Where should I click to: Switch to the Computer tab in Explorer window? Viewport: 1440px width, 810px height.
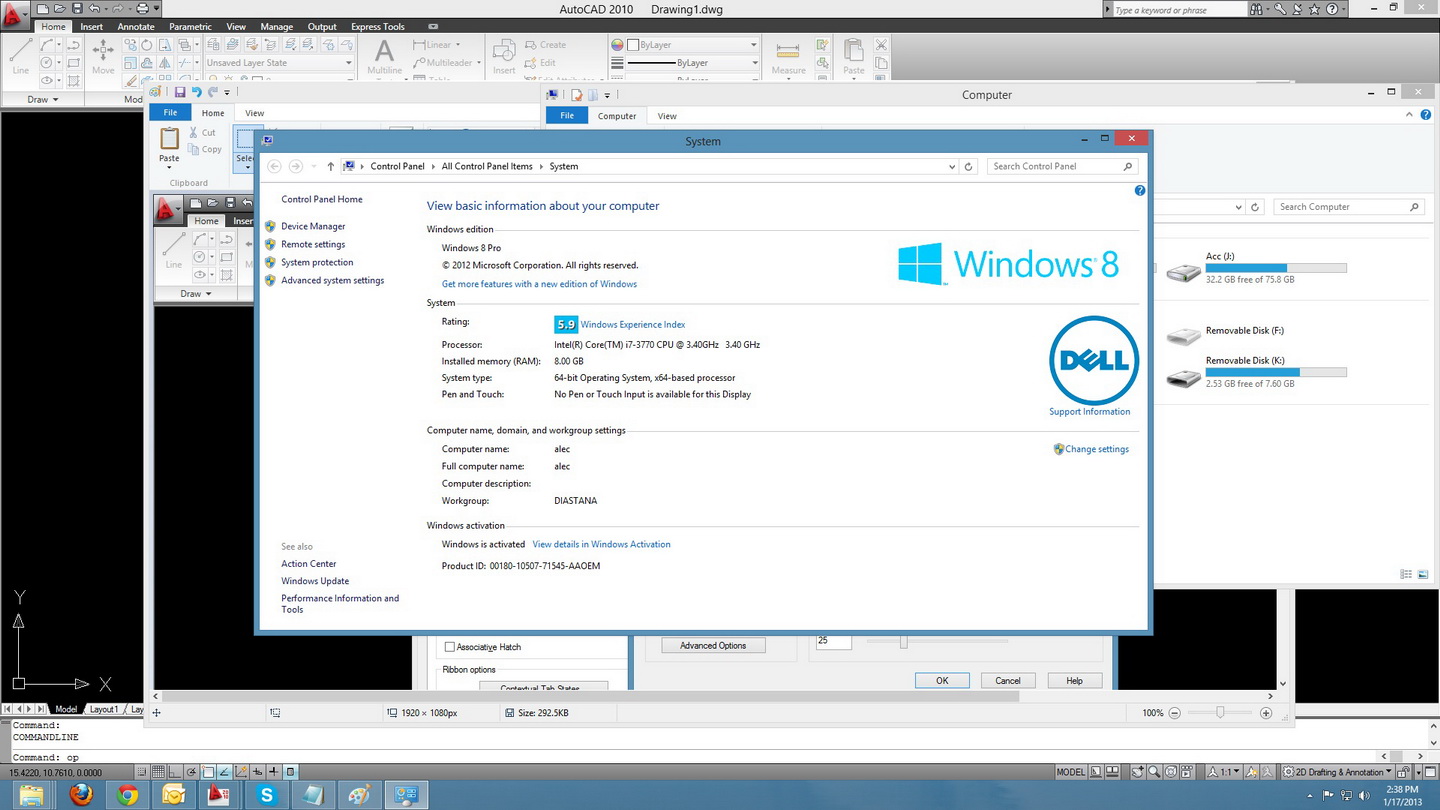617,116
